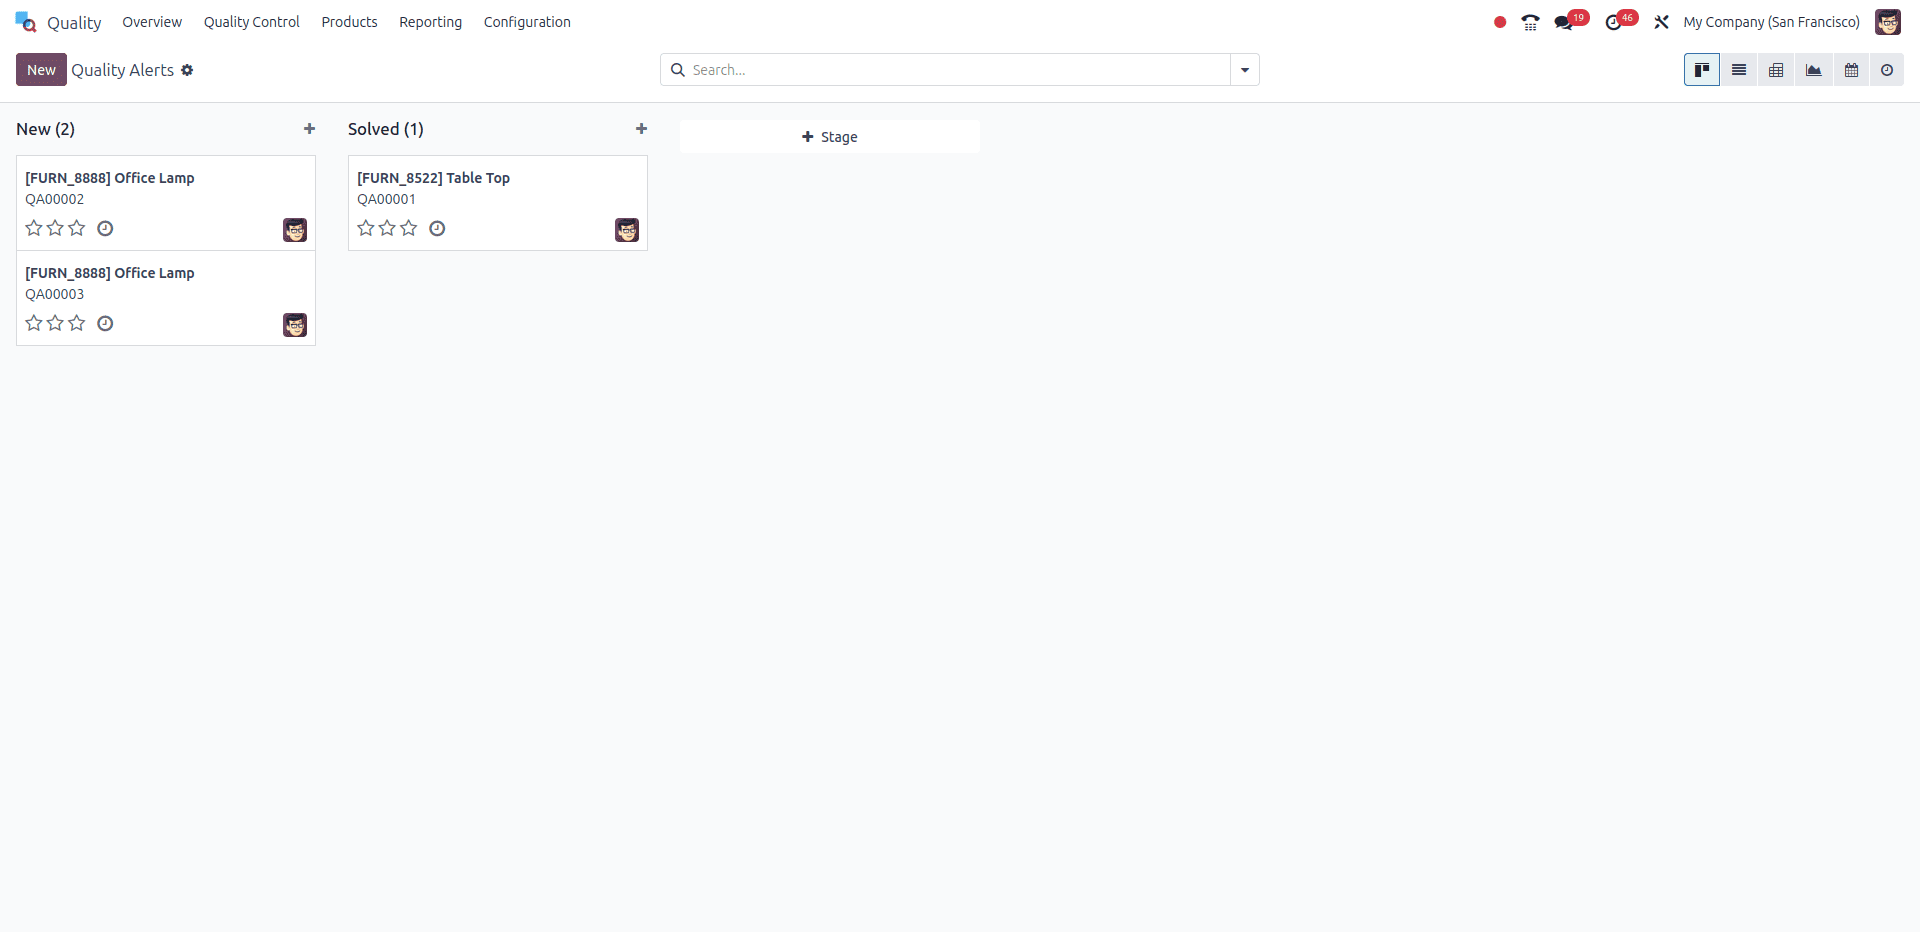
Task: Toggle a priority star on QA00002
Action: 33,228
